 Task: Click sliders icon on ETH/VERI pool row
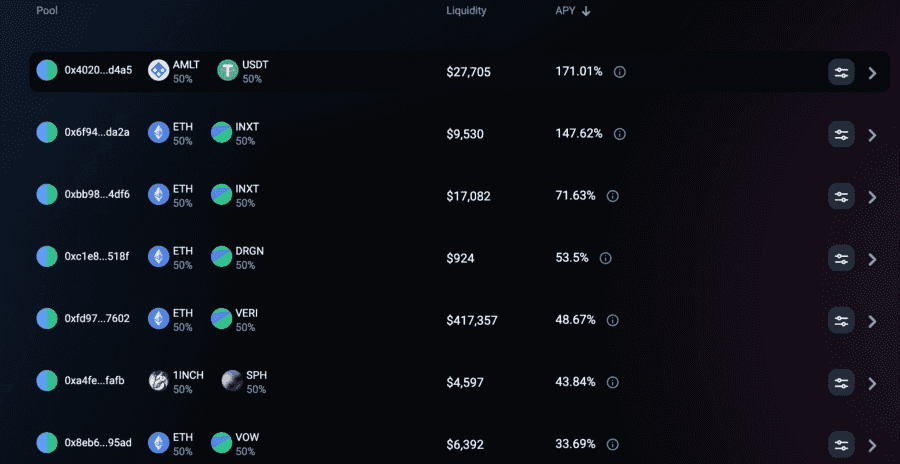[841, 320]
